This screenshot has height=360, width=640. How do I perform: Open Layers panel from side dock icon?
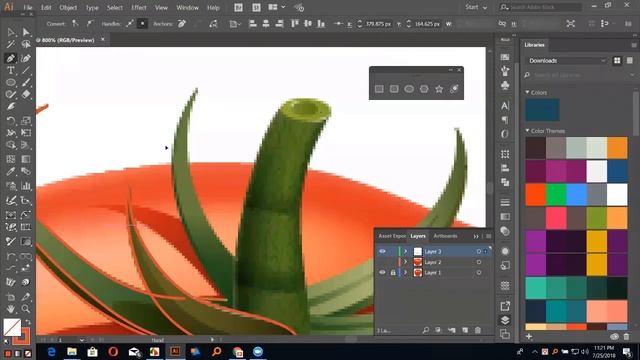[x=505, y=320]
